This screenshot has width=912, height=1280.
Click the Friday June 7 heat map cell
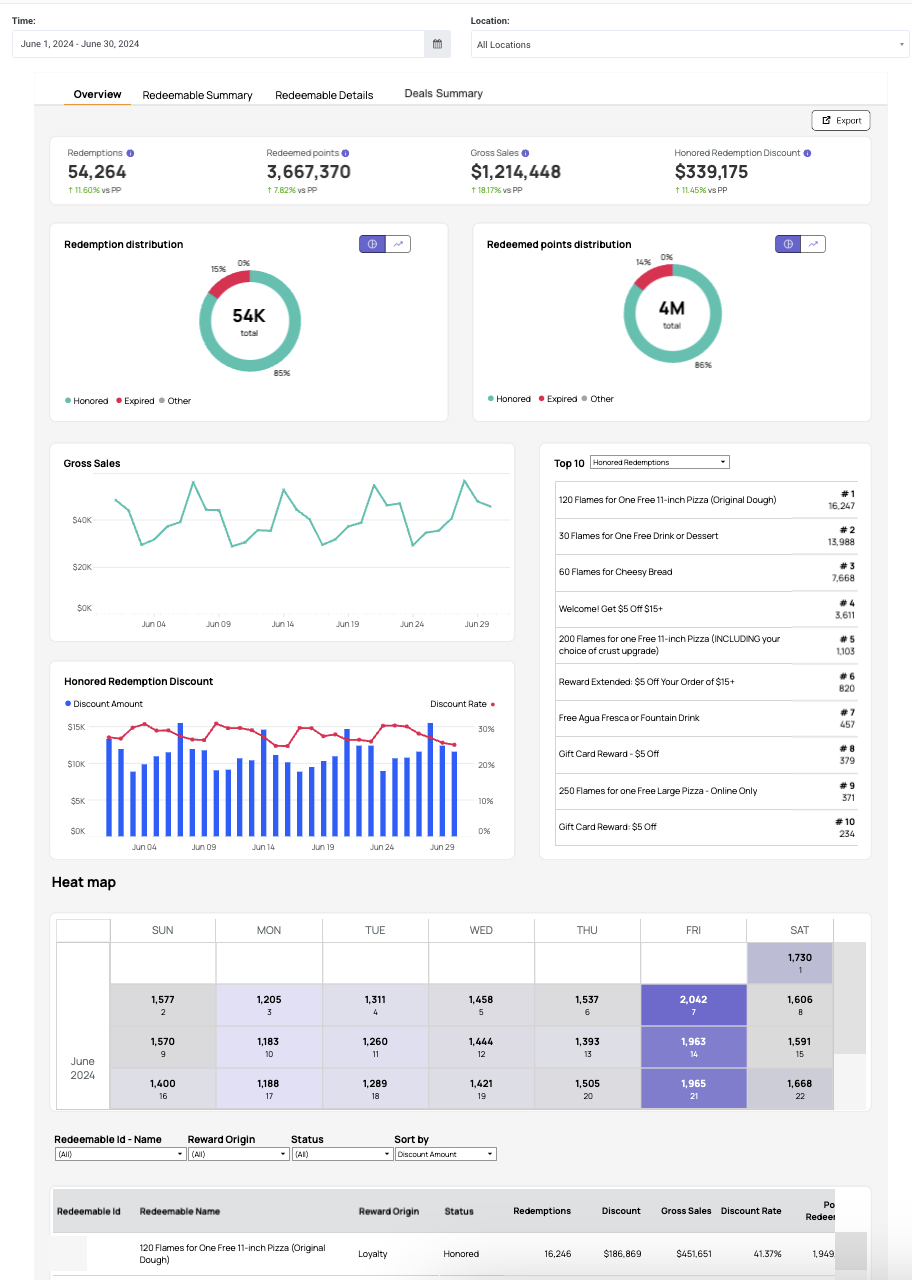point(693,1005)
